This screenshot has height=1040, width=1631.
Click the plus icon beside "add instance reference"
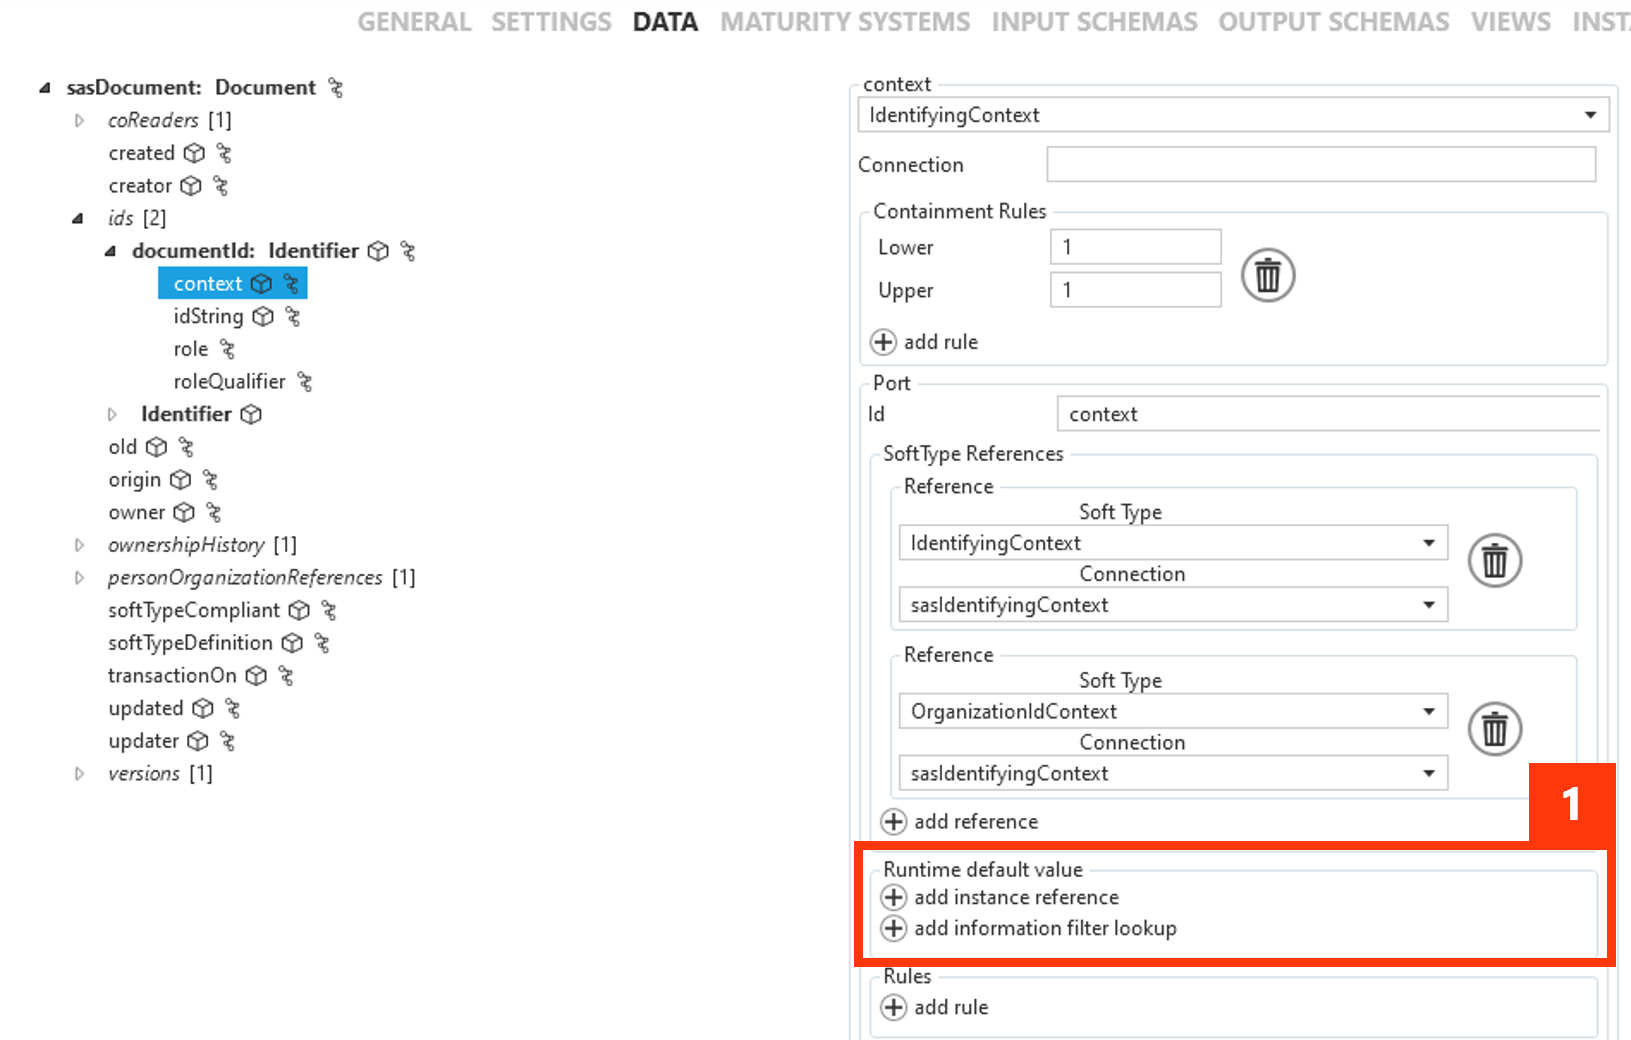894,898
